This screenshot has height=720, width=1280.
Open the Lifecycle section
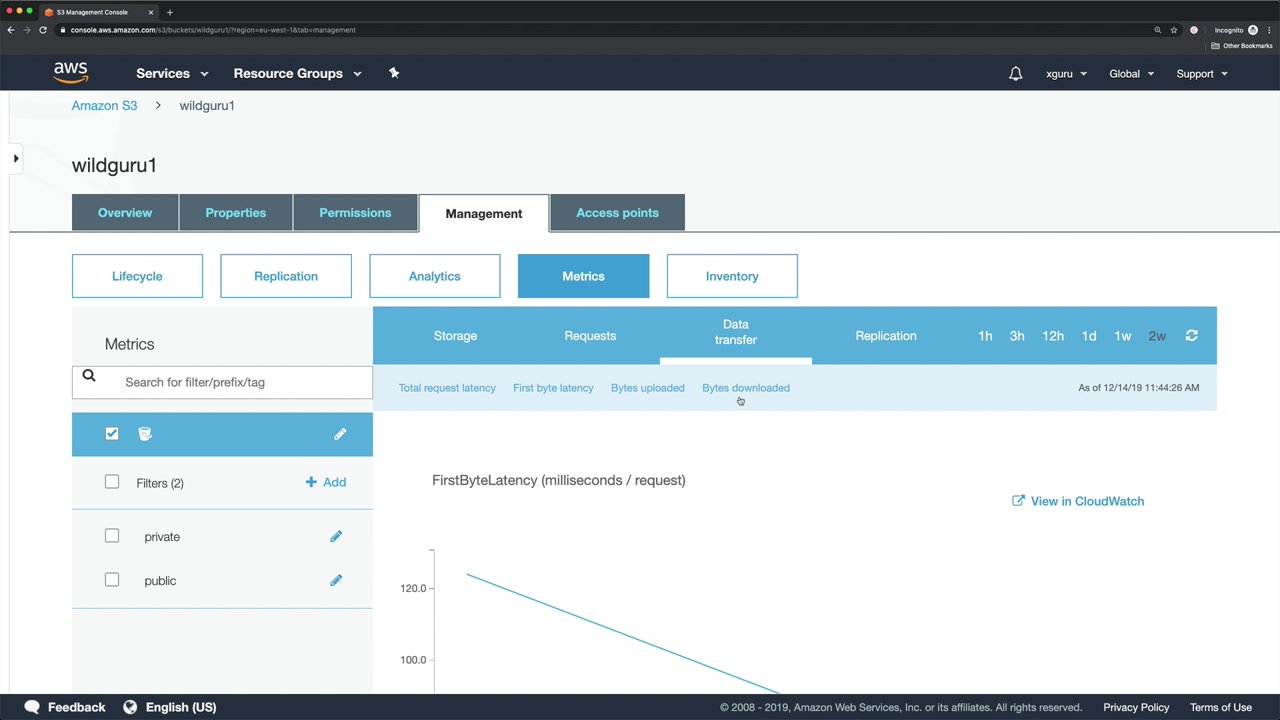pyautogui.click(x=137, y=276)
